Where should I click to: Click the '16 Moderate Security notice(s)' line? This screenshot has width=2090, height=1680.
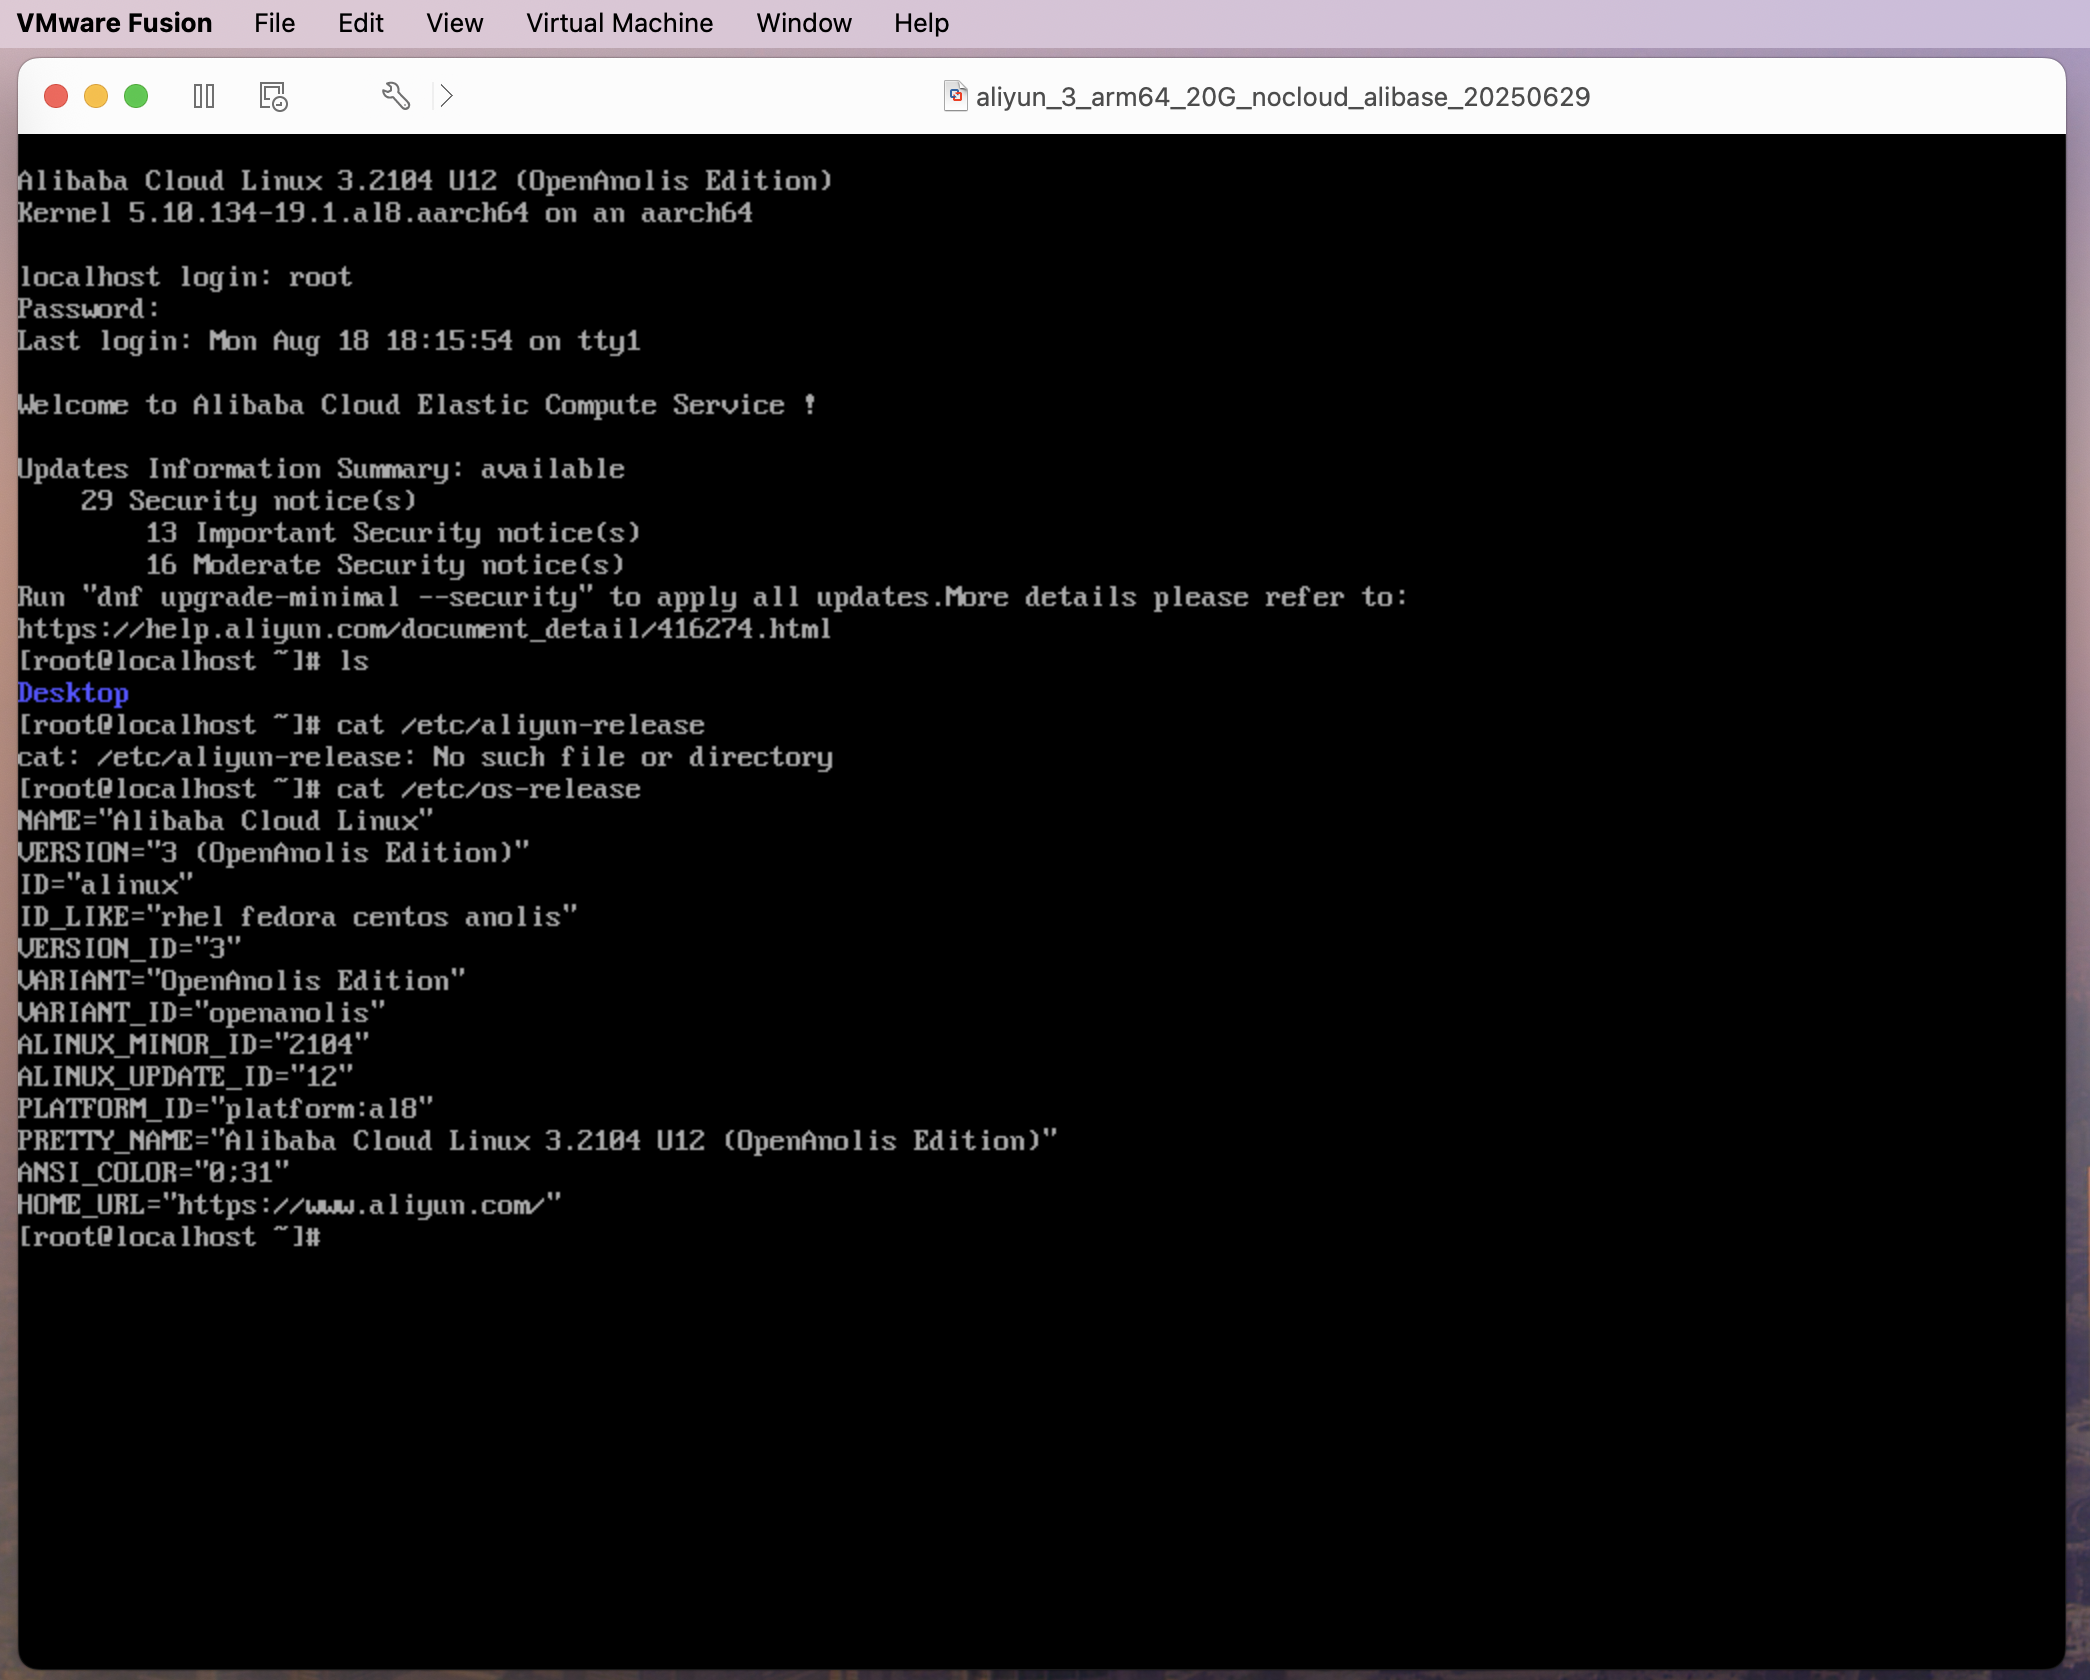point(385,565)
